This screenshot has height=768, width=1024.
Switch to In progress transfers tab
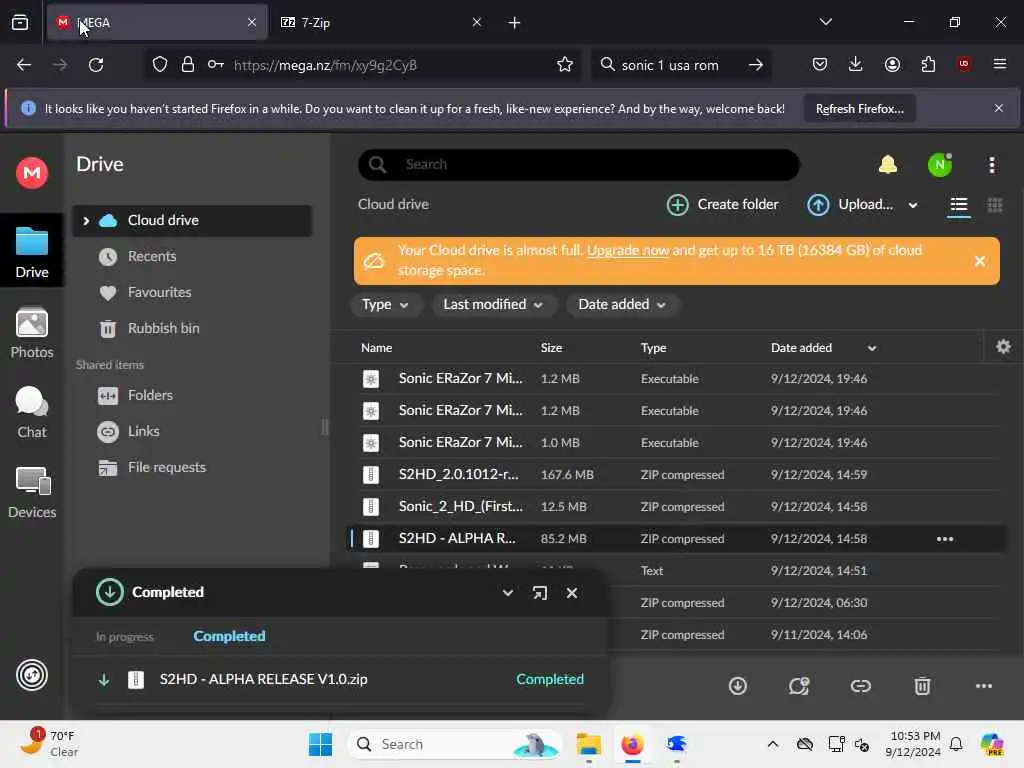[125, 637]
